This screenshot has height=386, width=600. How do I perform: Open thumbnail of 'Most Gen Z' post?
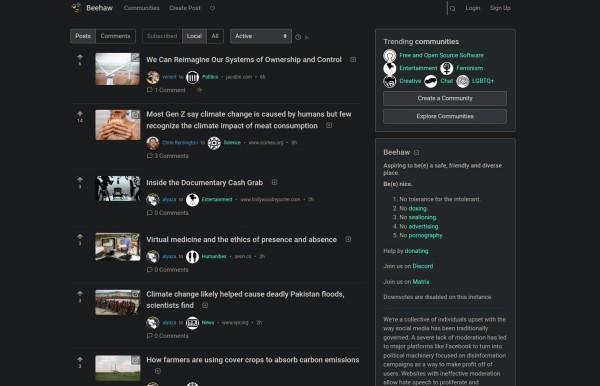(117, 125)
